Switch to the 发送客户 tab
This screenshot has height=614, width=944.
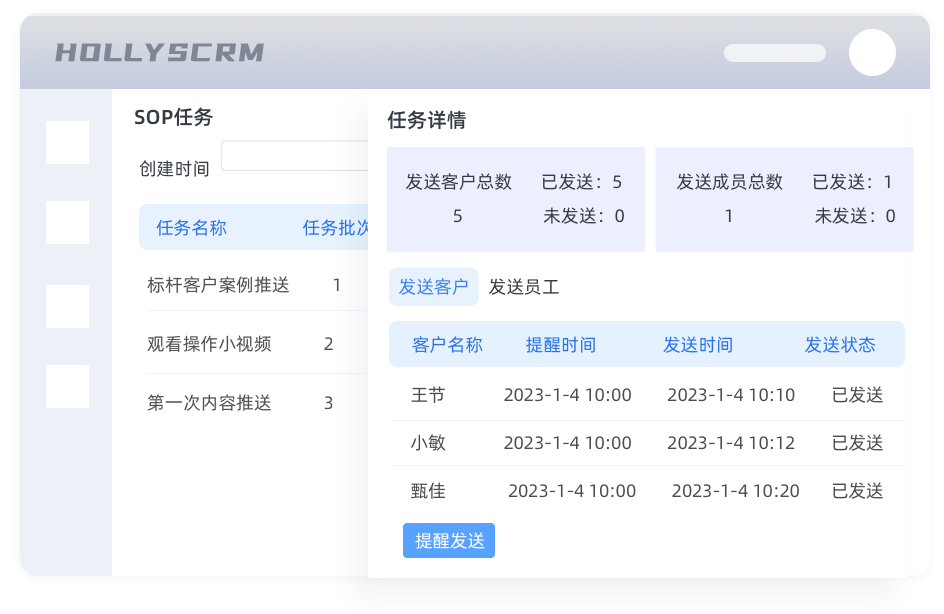(x=433, y=287)
